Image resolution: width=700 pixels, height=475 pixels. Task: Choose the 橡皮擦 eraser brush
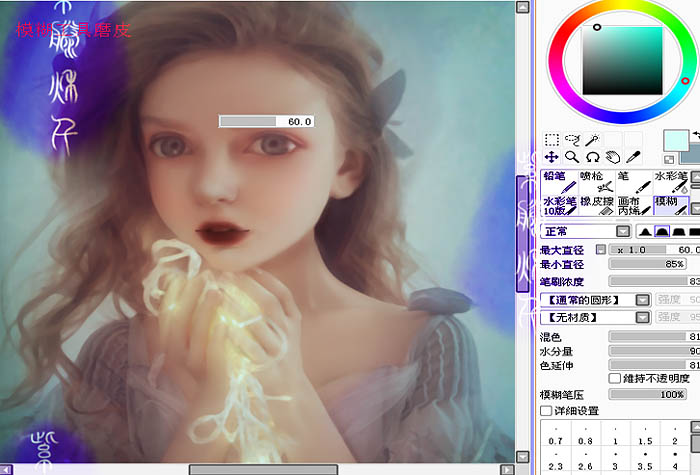coord(597,206)
